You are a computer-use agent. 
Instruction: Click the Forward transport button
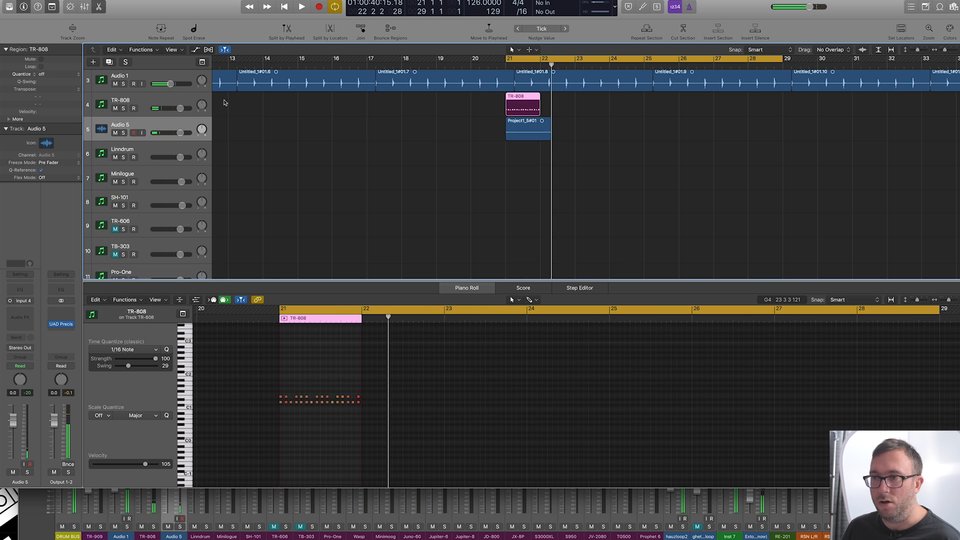pos(267,7)
